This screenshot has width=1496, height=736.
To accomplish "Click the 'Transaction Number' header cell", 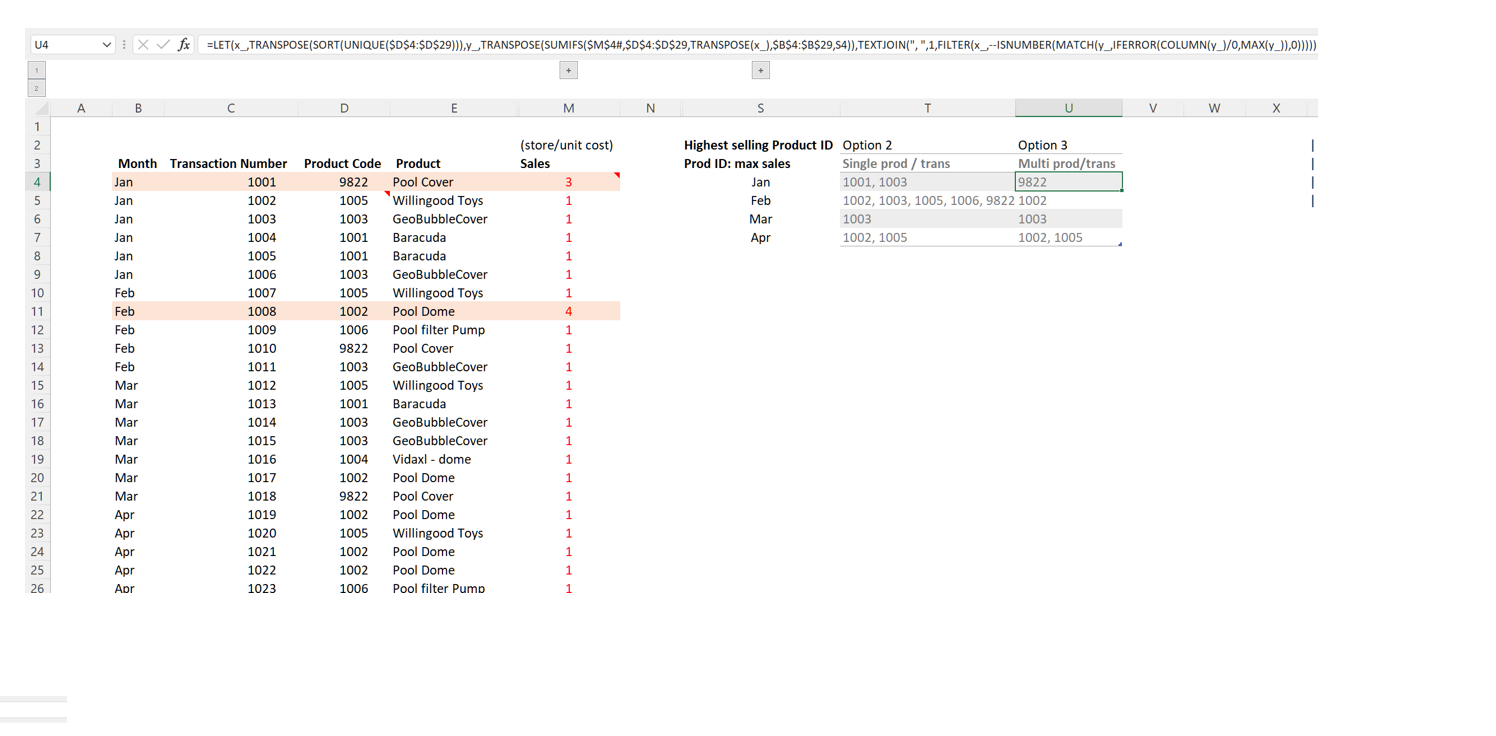I will (229, 163).
